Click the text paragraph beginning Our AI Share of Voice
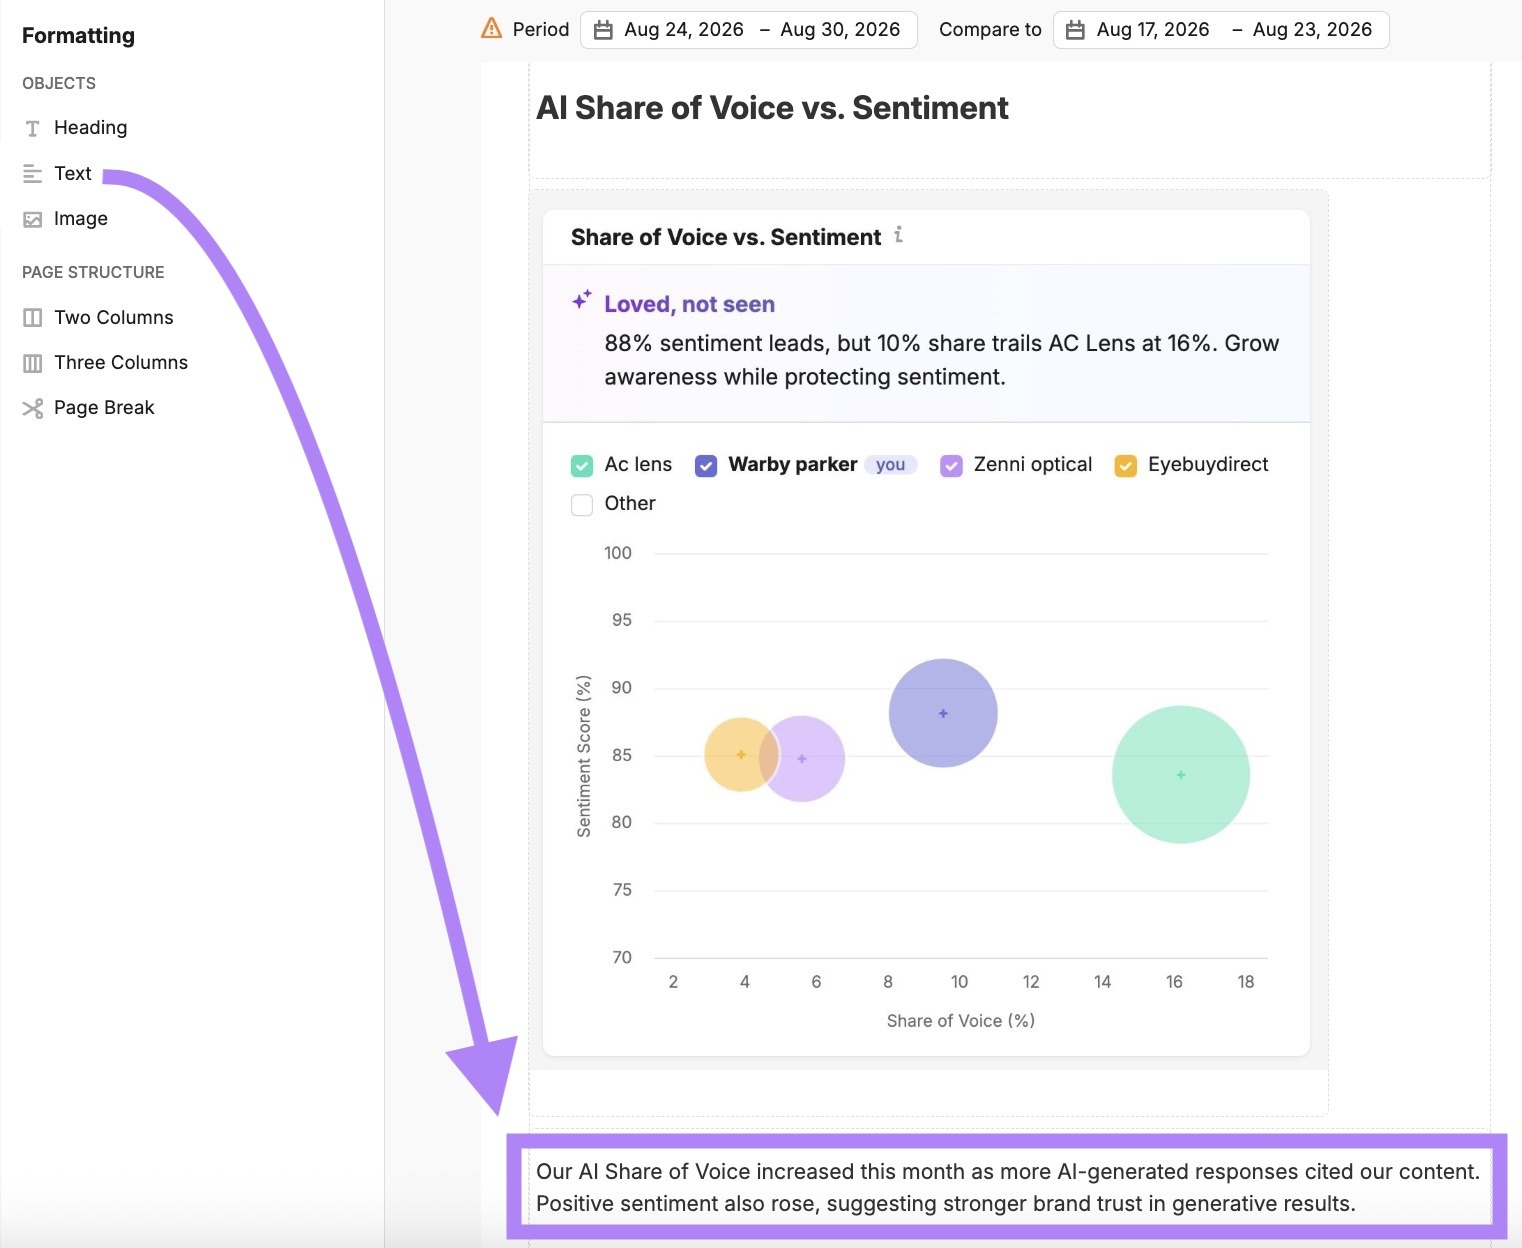The width and height of the screenshot is (1522, 1248). click(x=1008, y=1188)
